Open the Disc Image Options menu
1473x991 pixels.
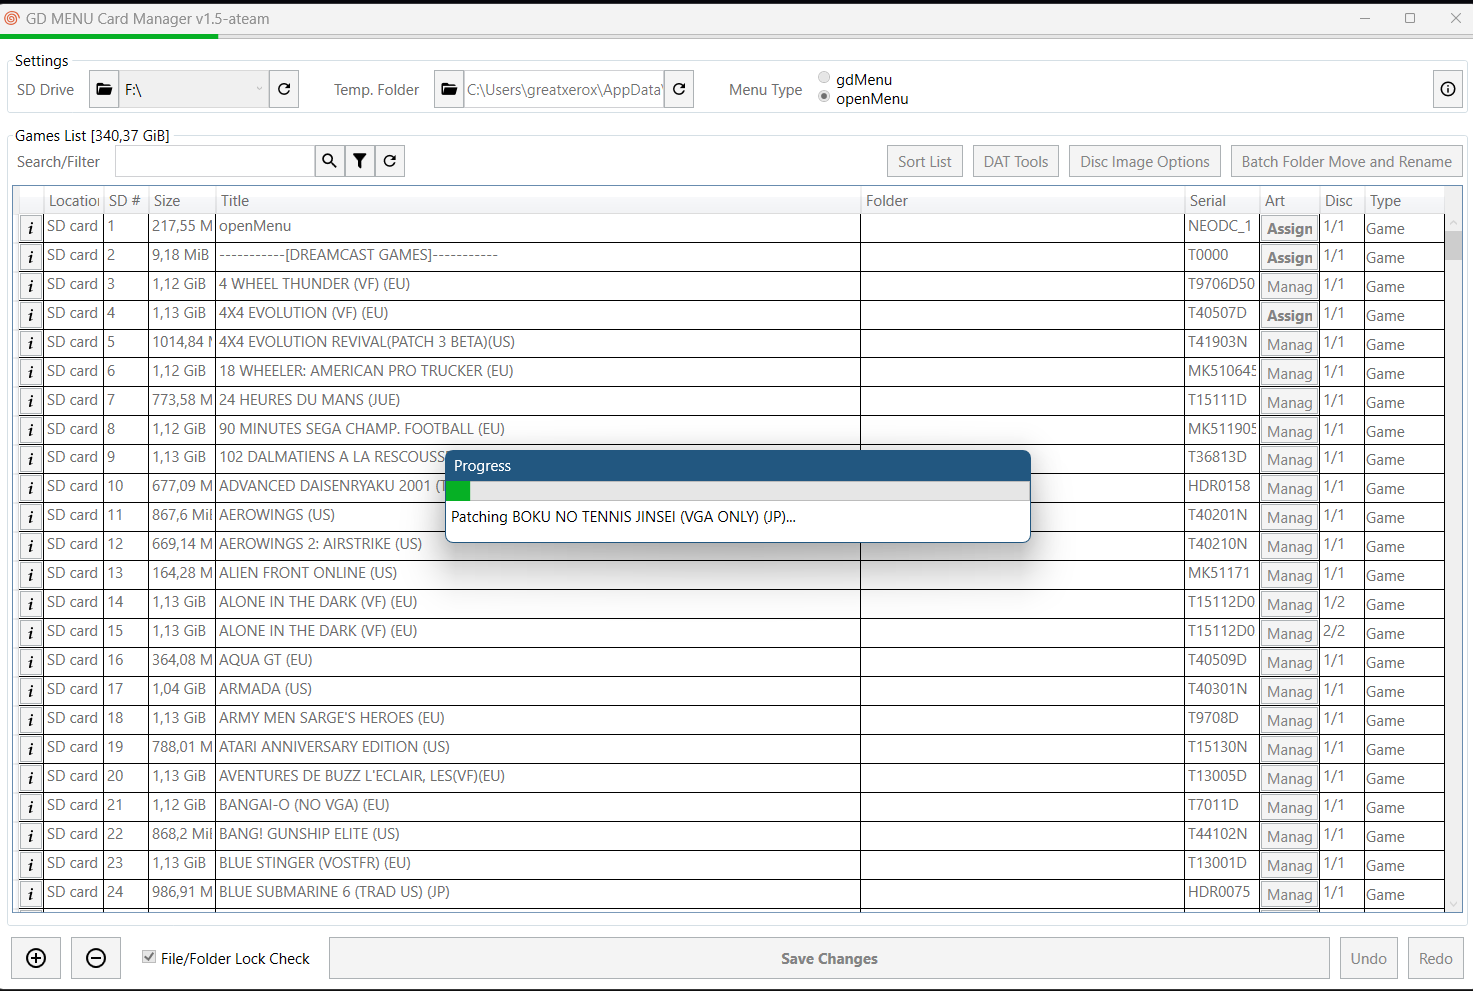click(1144, 162)
